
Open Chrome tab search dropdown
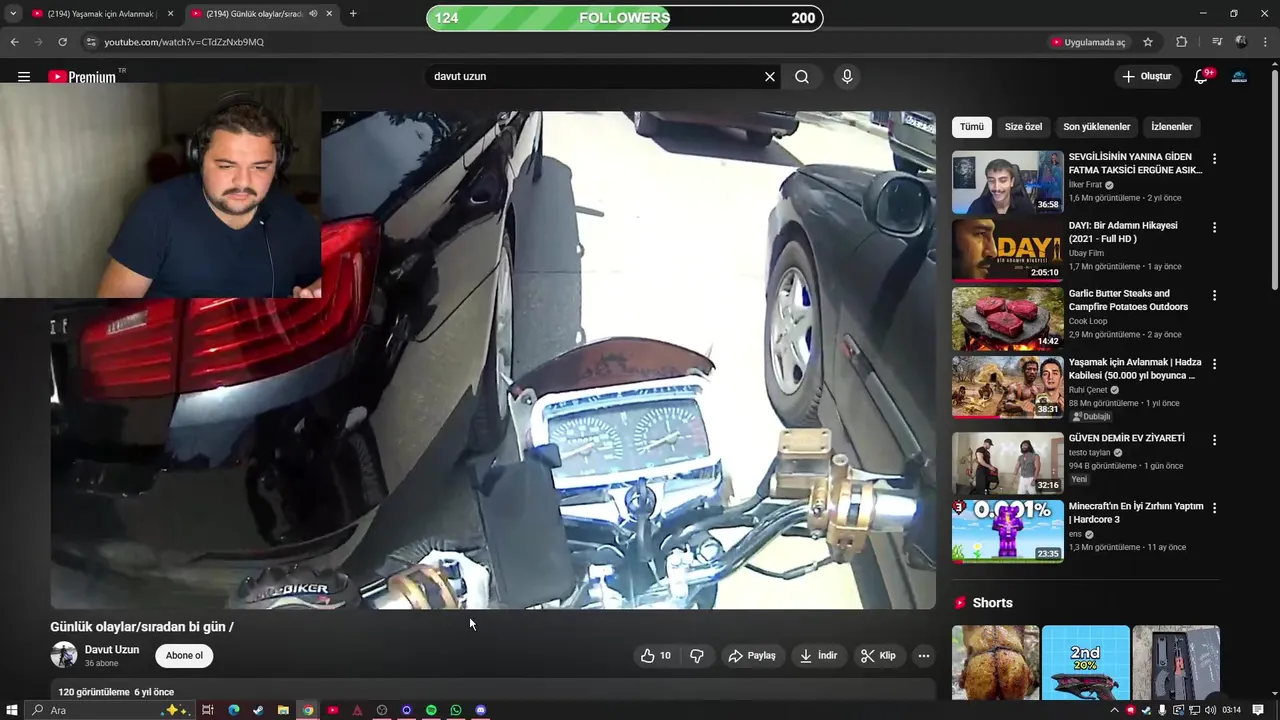(13, 14)
